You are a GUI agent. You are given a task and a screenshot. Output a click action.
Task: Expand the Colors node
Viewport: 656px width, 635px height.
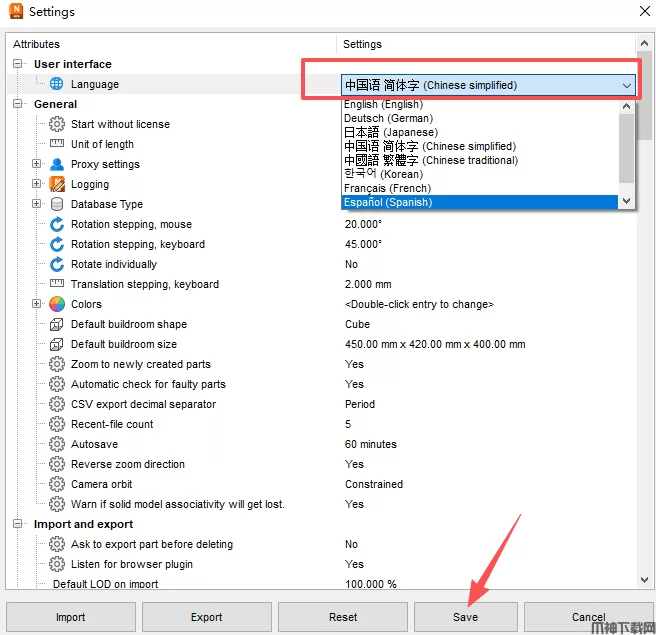[x=36, y=304]
